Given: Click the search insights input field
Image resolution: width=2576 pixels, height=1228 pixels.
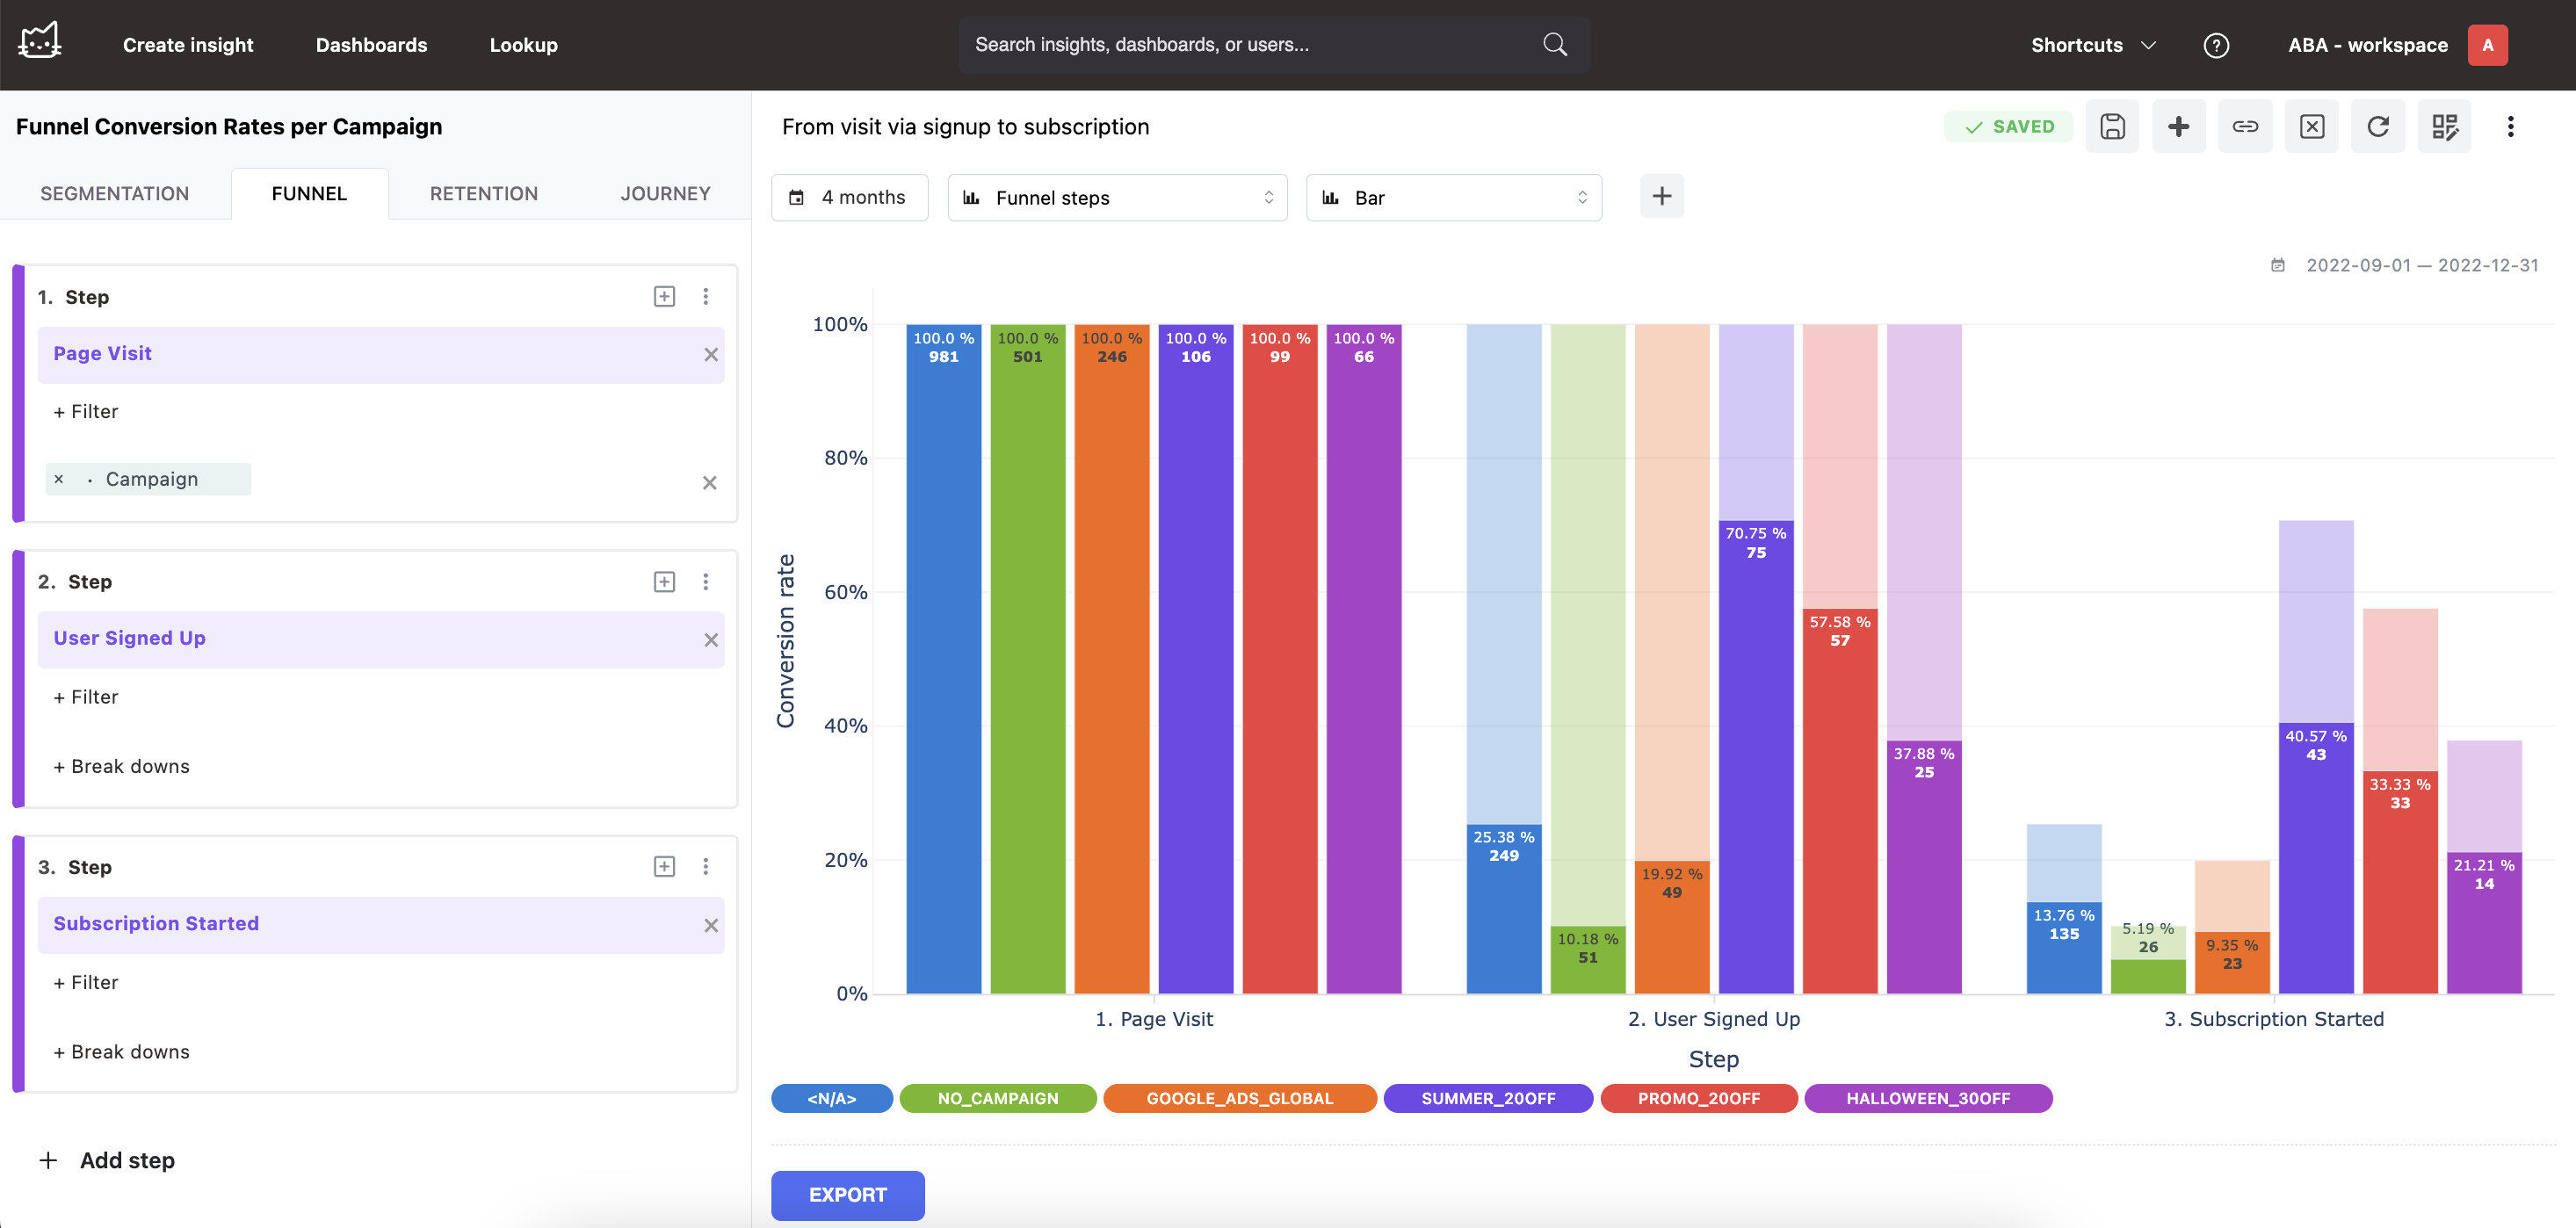Looking at the screenshot, I should [x=1250, y=44].
